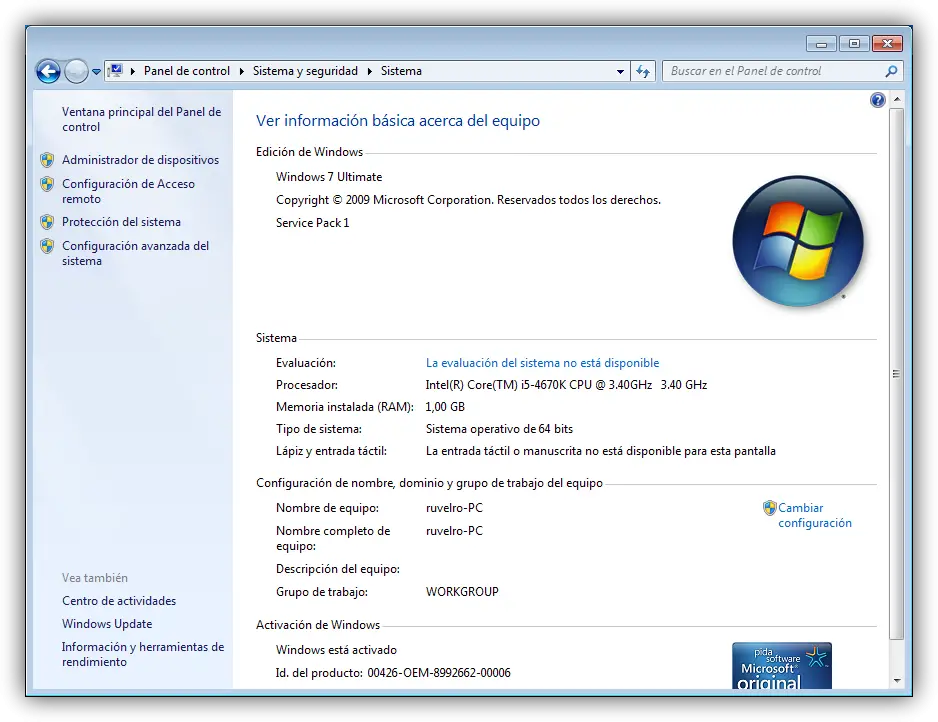Click the 1,00 GB memory value
Screen dimensions: 938x722
[x=445, y=407]
